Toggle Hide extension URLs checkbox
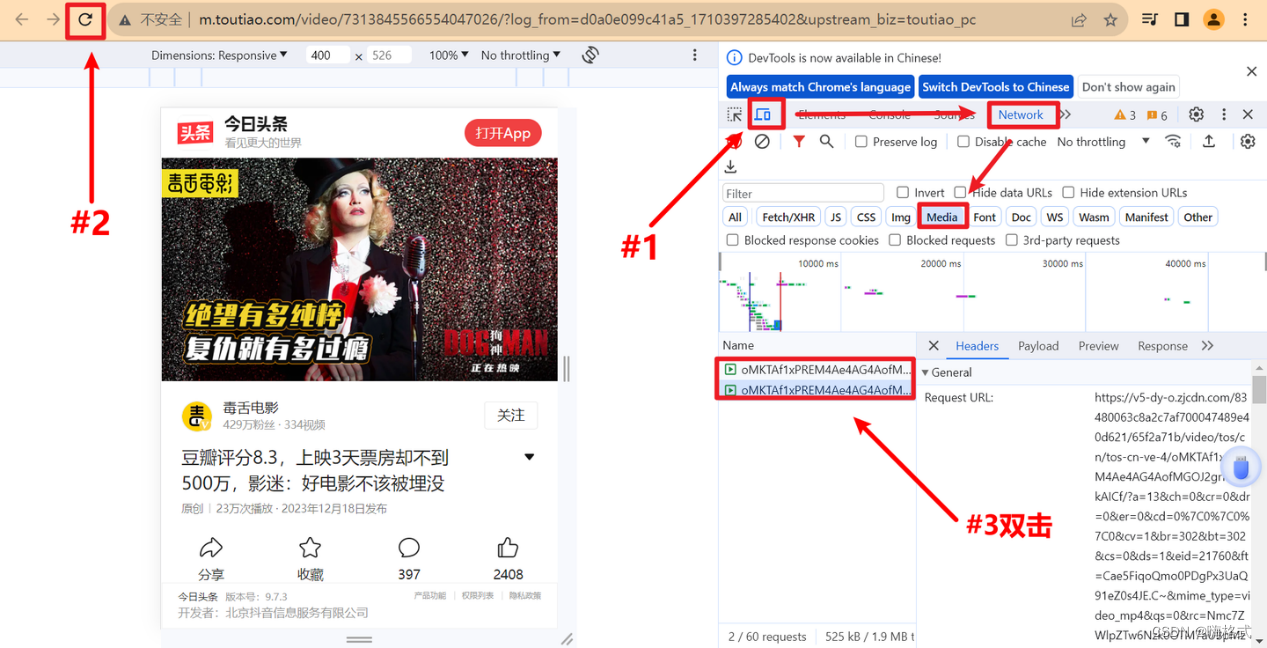This screenshot has width=1267, height=648. click(1068, 192)
